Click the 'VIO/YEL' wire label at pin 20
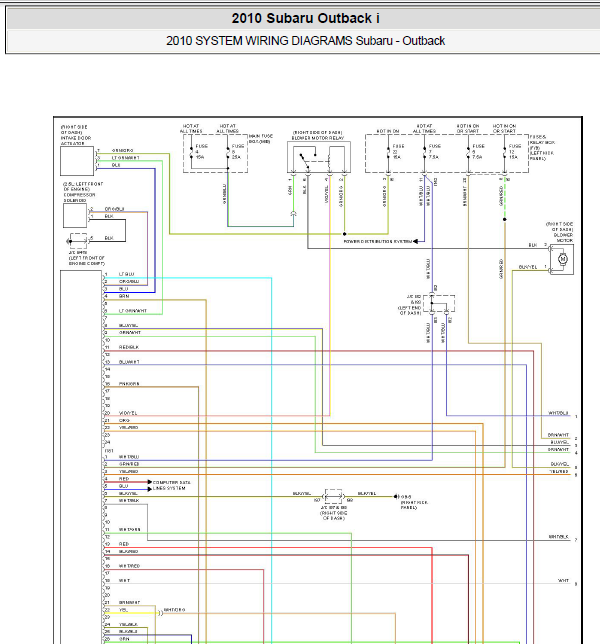Screen dimensions: 600x644 (128, 413)
